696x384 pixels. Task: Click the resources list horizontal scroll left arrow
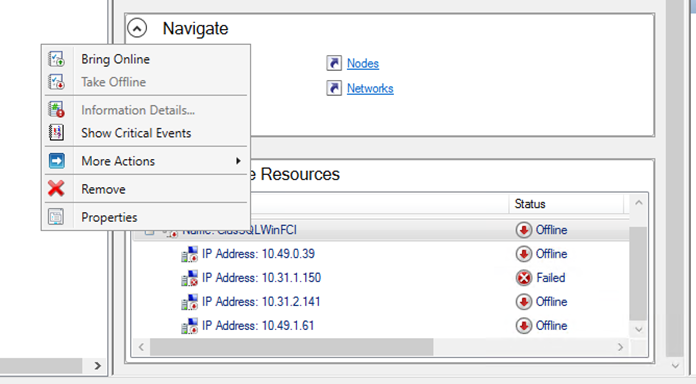point(141,347)
